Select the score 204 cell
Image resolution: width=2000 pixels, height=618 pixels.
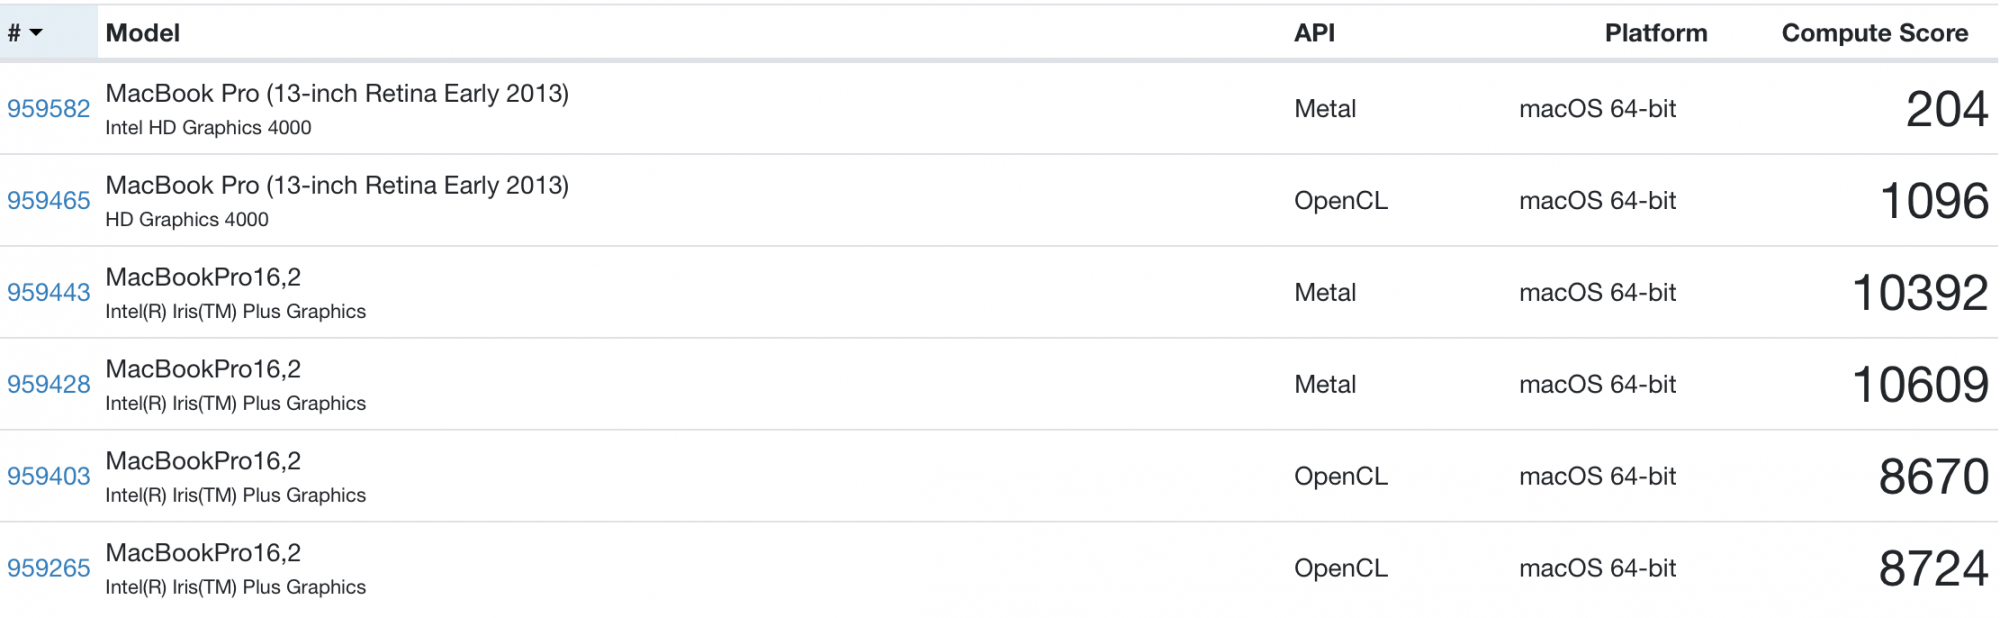pos(1947,109)
